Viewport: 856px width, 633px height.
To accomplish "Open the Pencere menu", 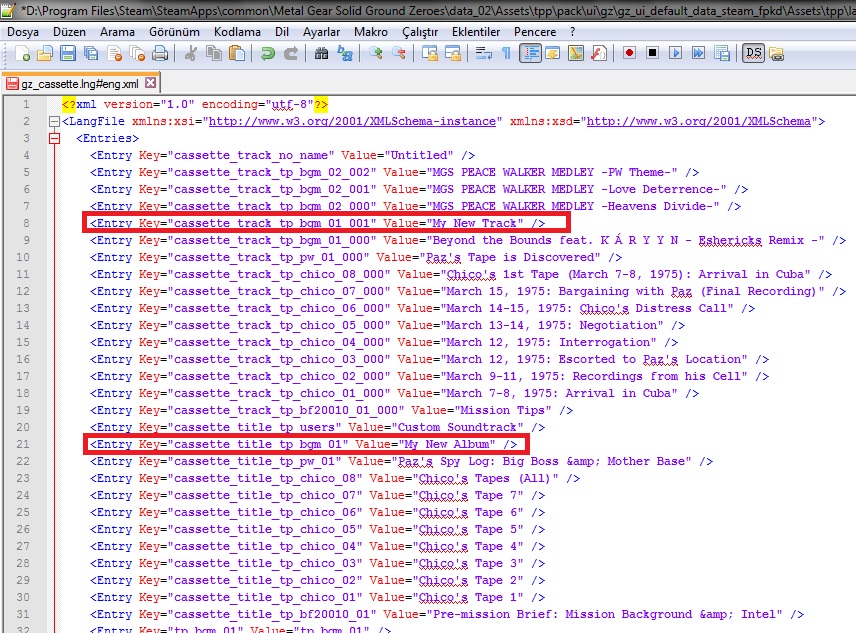I will 535,32.
